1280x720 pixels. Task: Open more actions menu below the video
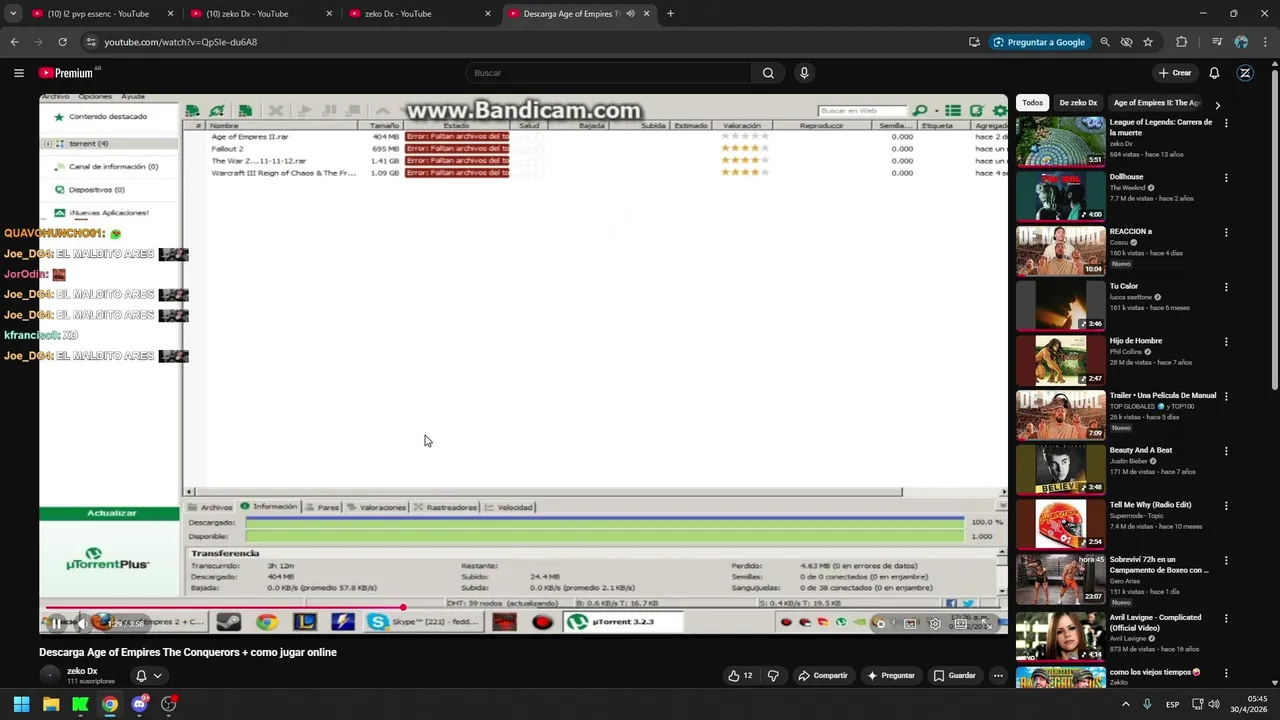coord(998,675)
